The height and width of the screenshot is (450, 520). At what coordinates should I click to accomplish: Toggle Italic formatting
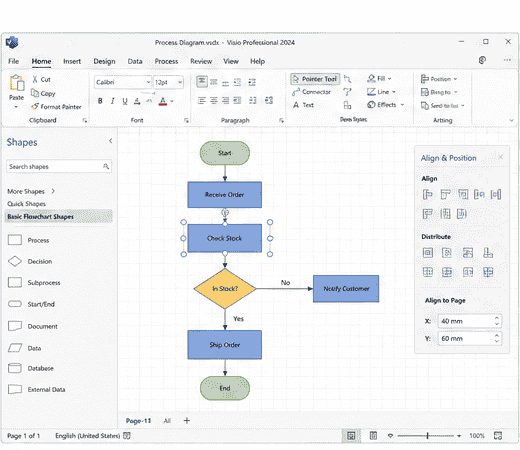pyautogui.click(x=113, y=101)
